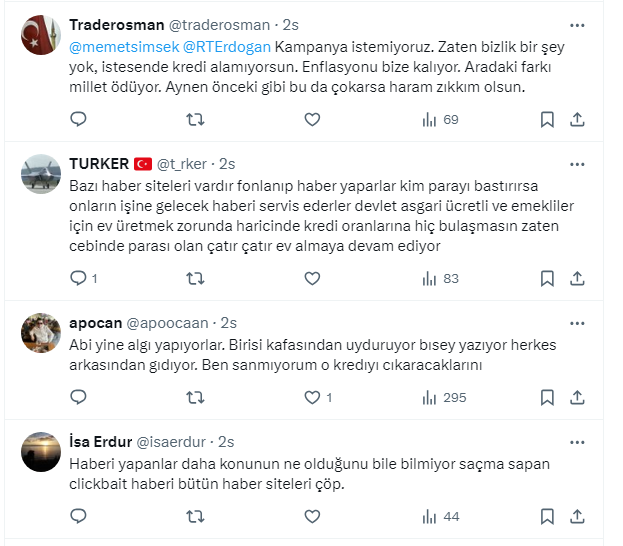Open more options on apocan's tweet

pyautogui.click(x=577, y=323)
